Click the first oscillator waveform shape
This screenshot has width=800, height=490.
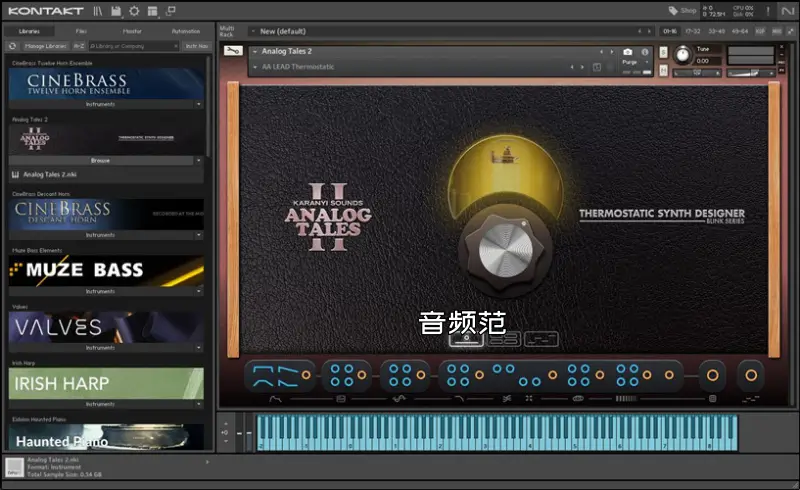tap(263, 369)
